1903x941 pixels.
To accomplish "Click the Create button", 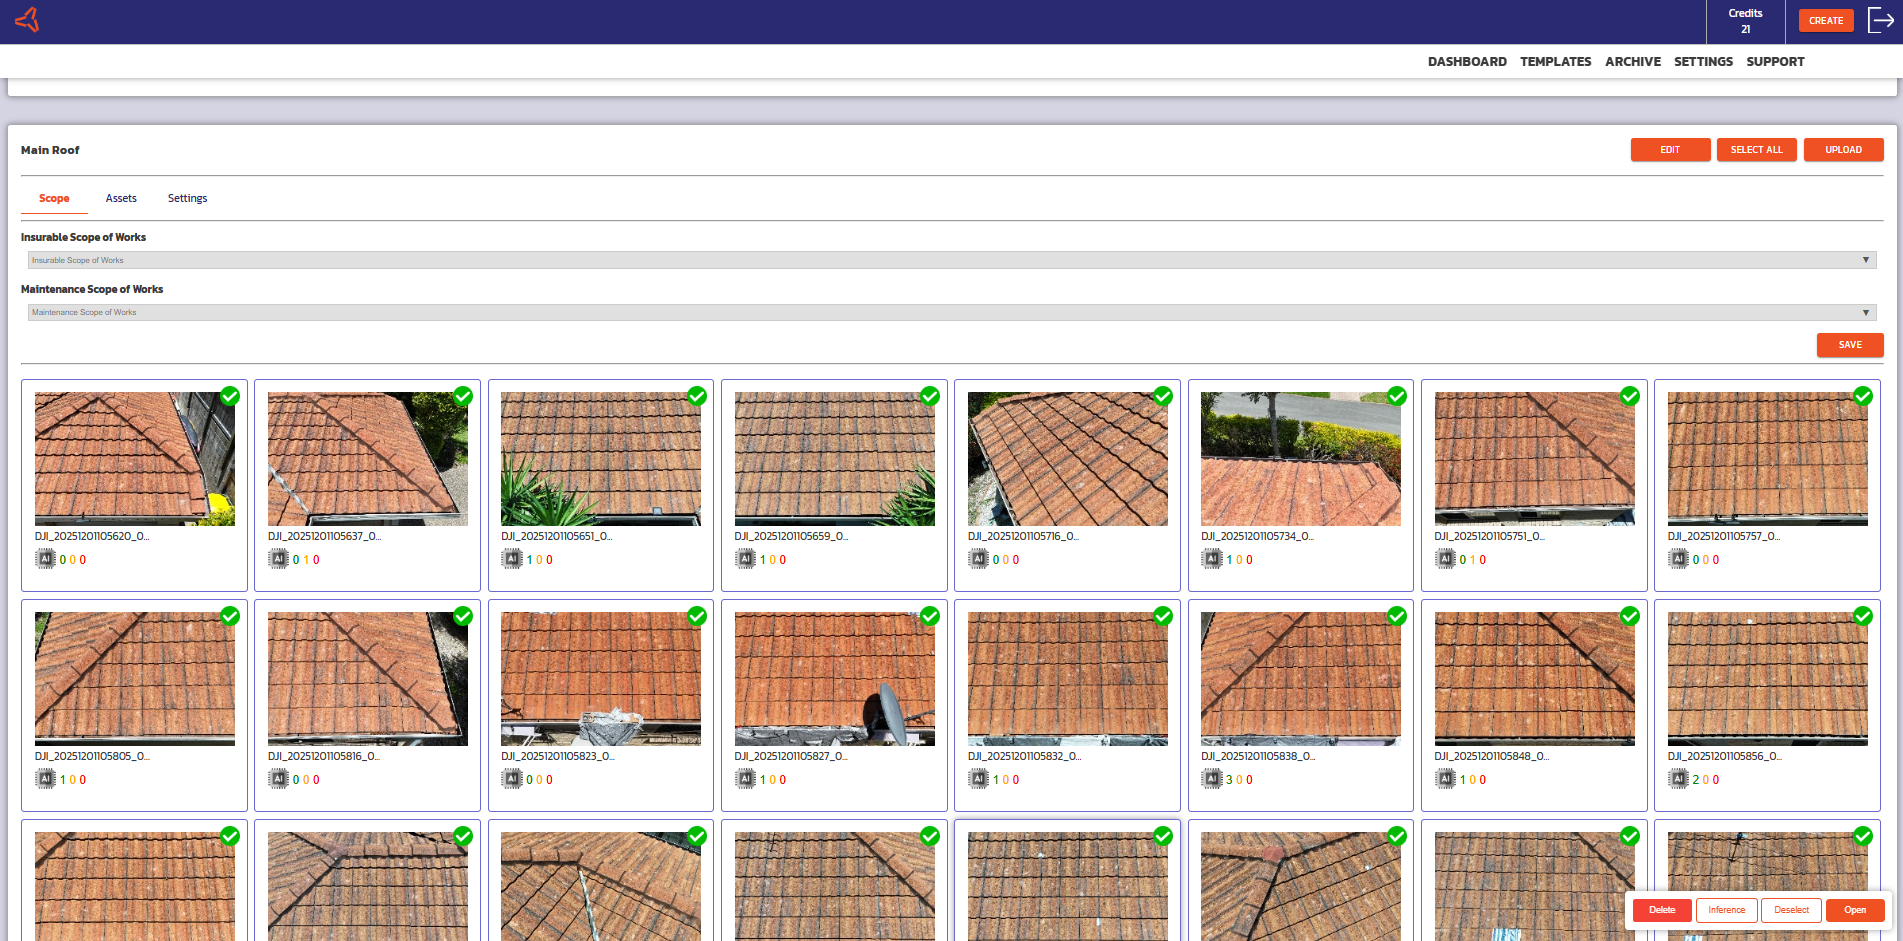I will pyautogui.click(x=1826, y=21).
